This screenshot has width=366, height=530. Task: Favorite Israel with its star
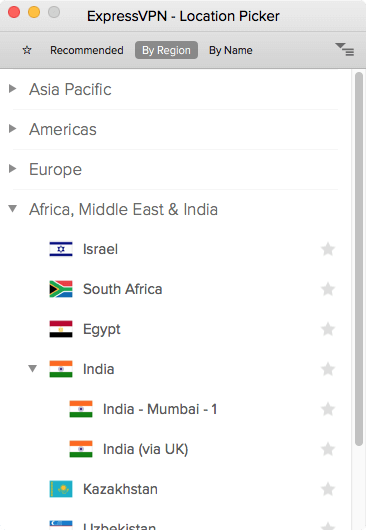tap(328, 249)
